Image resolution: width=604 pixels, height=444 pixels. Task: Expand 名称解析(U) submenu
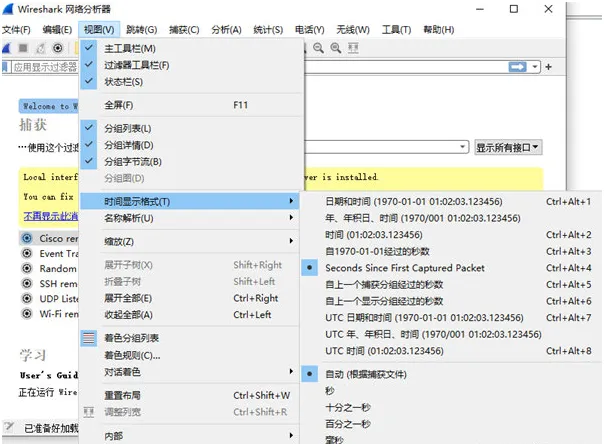pos(190,218)
